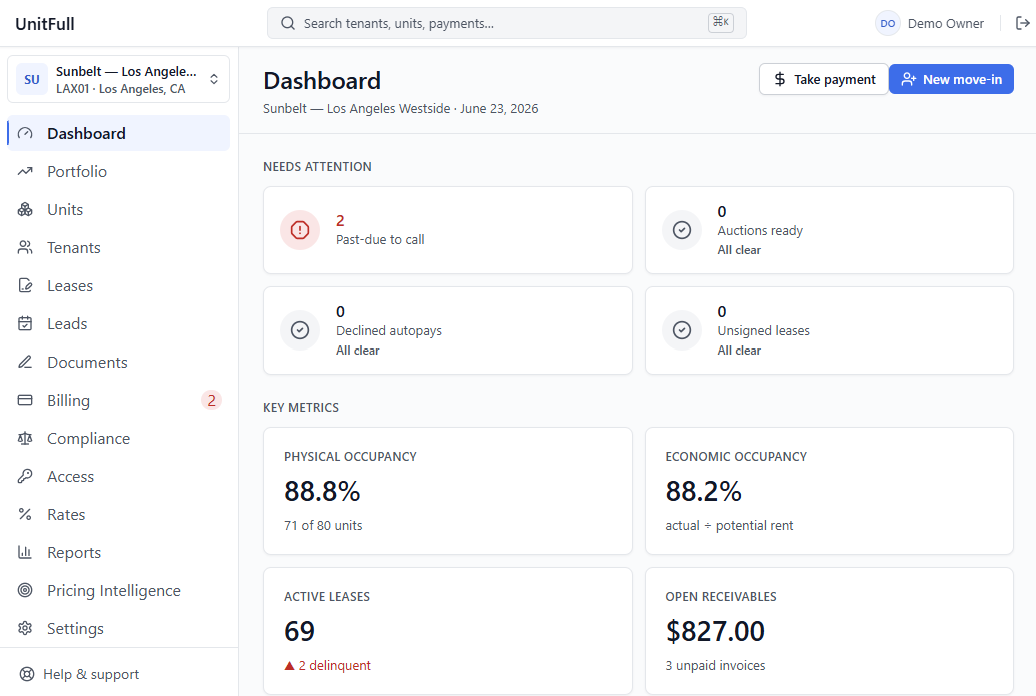
Task: Navigate to Tenants section
Action: [x=118, y=248]
